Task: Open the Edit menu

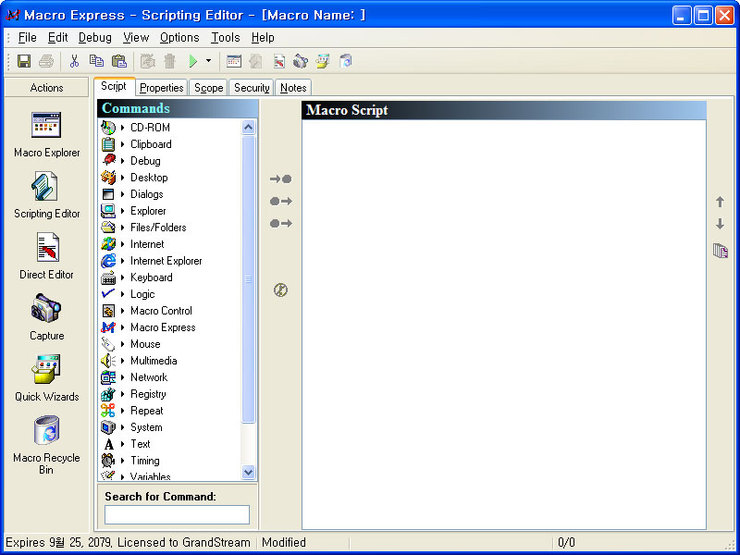Action: click(58, 37)
